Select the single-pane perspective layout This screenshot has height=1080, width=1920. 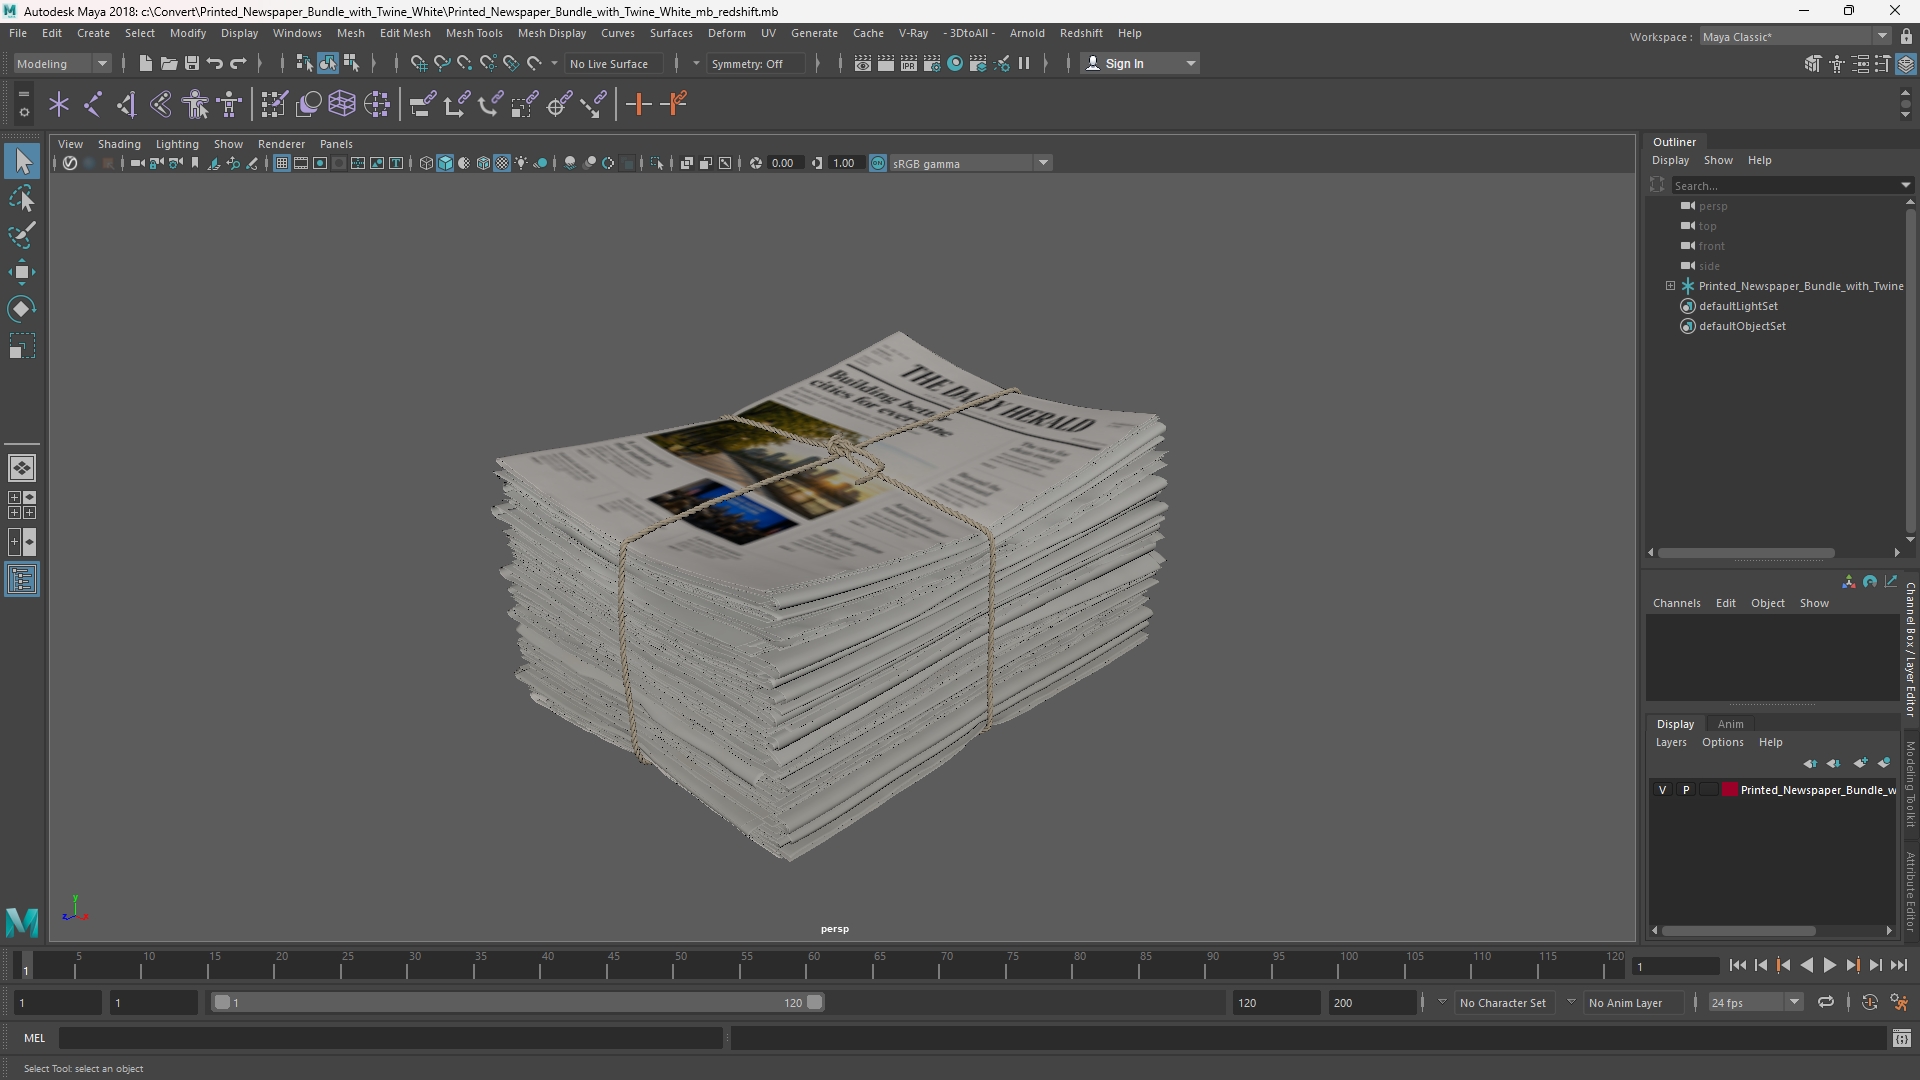pos(22,468)
